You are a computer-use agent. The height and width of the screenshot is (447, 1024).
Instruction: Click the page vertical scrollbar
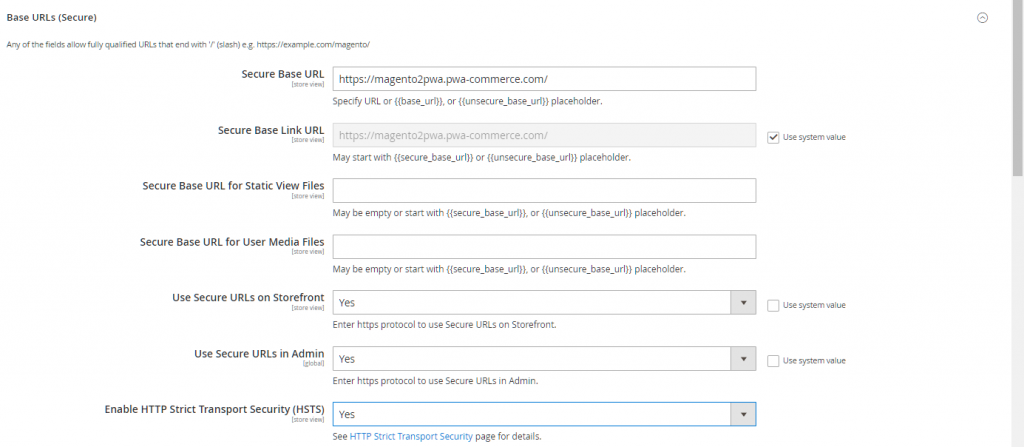tap(1017, 100)
